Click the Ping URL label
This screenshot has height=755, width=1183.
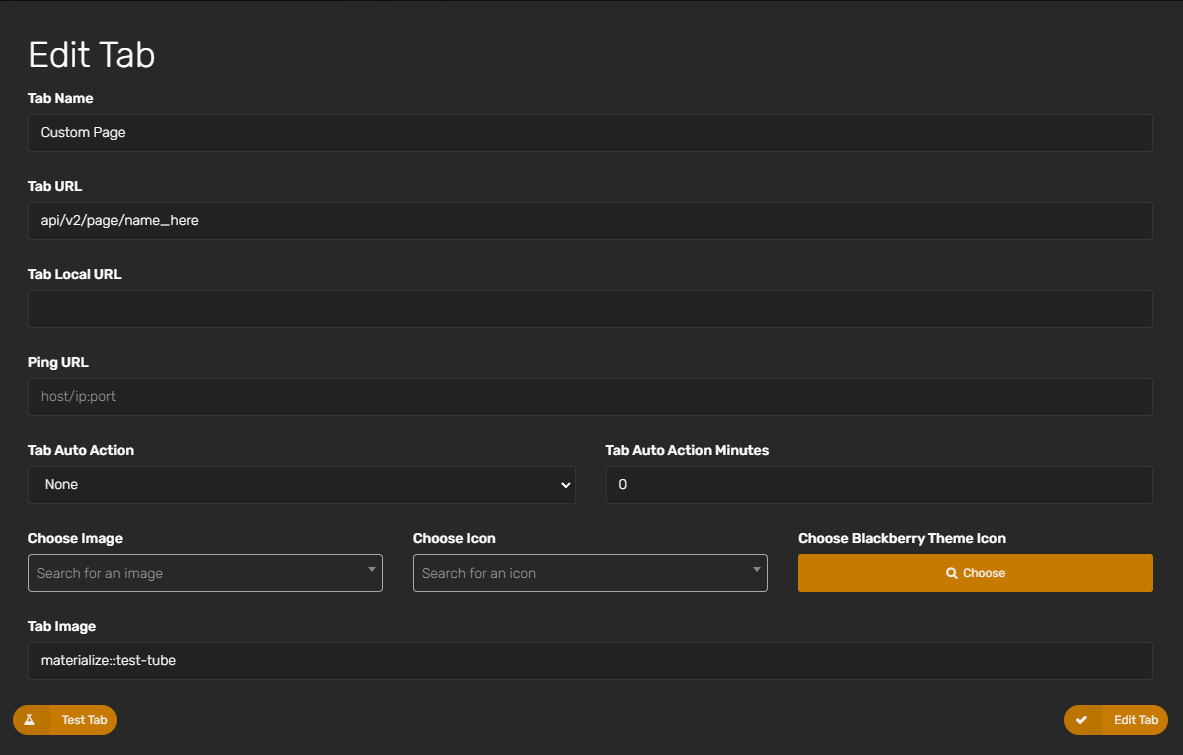[x=58, y=363]
